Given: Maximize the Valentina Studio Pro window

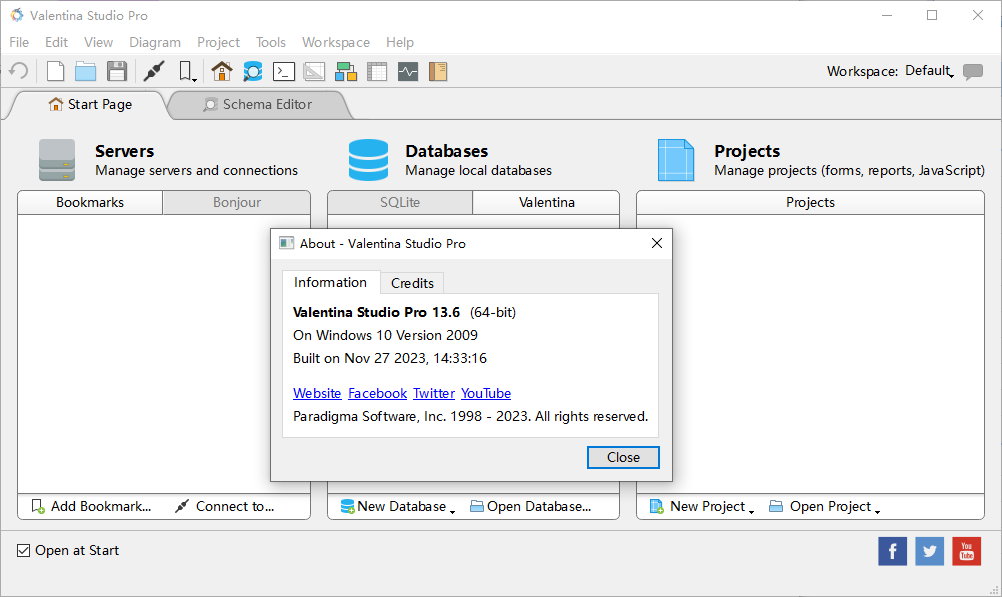Looking at the screenshot, I should coord(932,15).
